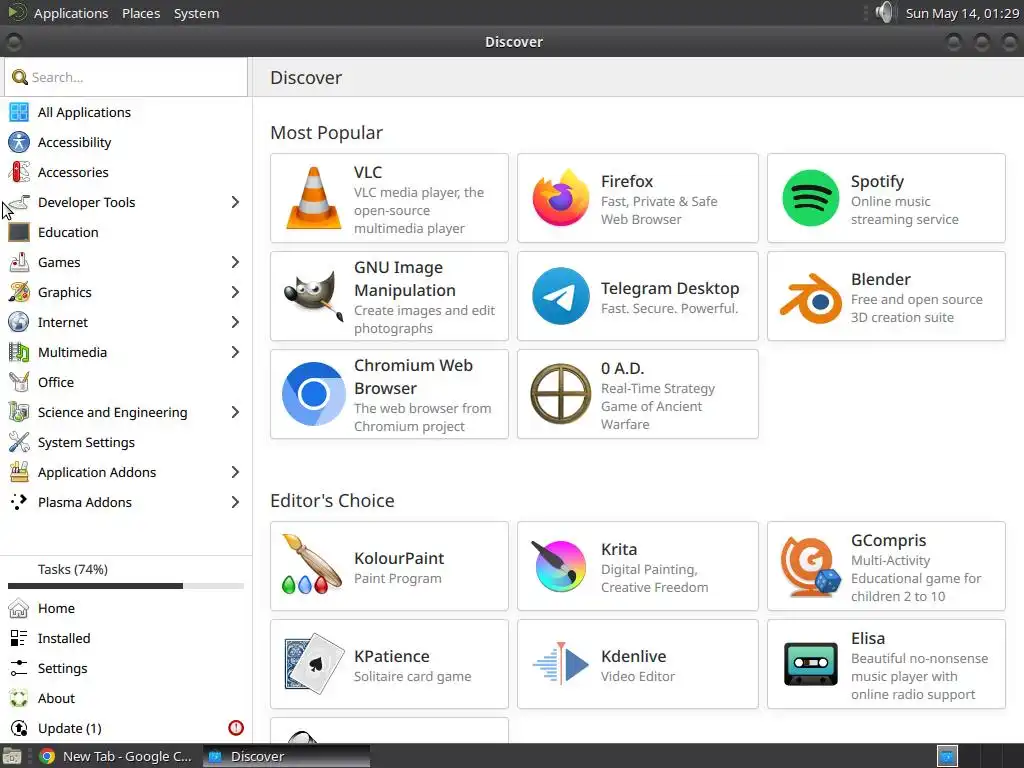1024x768 pixels.
Task: Click show desktop icon in bottom panel
Action: [12, 756]
